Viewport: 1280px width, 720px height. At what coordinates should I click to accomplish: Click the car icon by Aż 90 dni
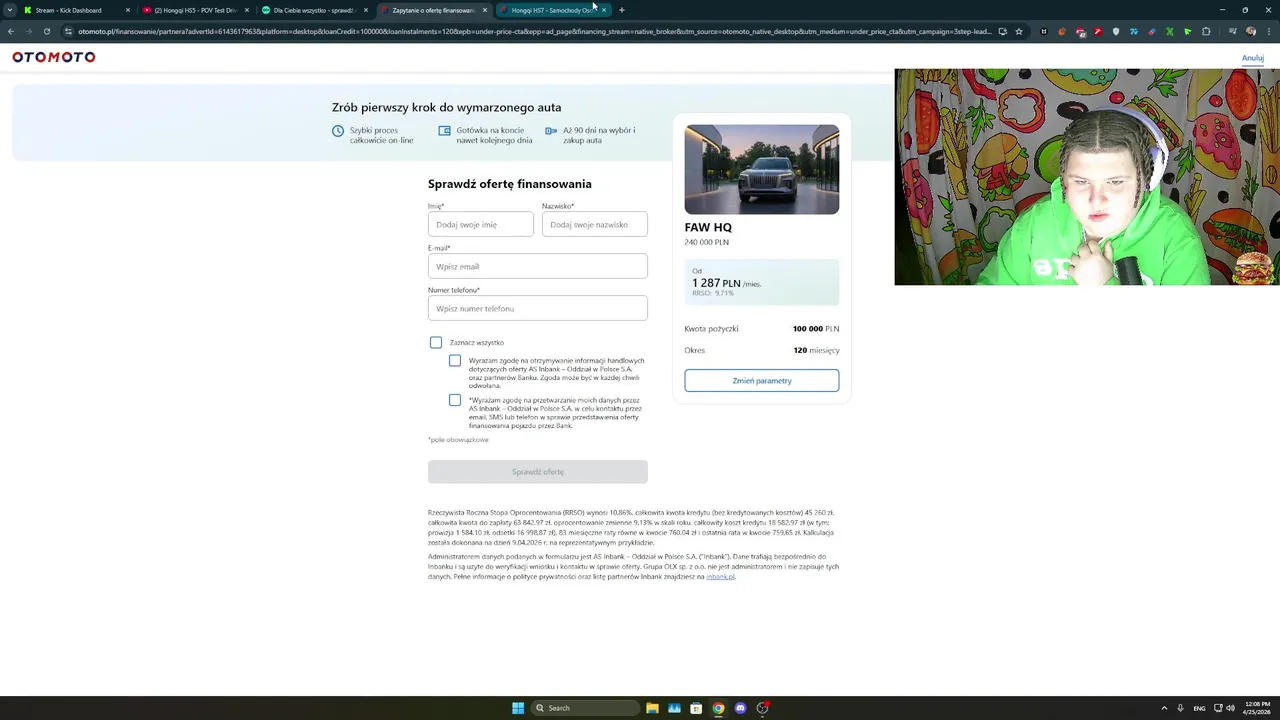pos(551,130)
